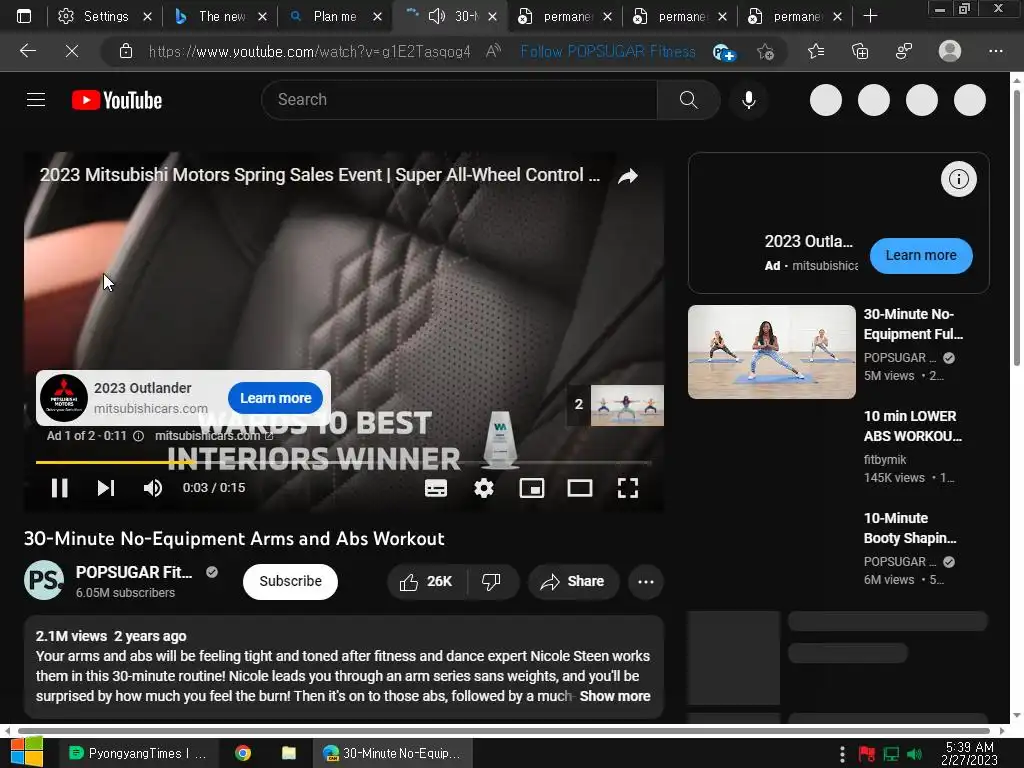Focus the YouTube Search field
Image resolution: width=1024 pixels, height=768 pixels.
[459, 100]
